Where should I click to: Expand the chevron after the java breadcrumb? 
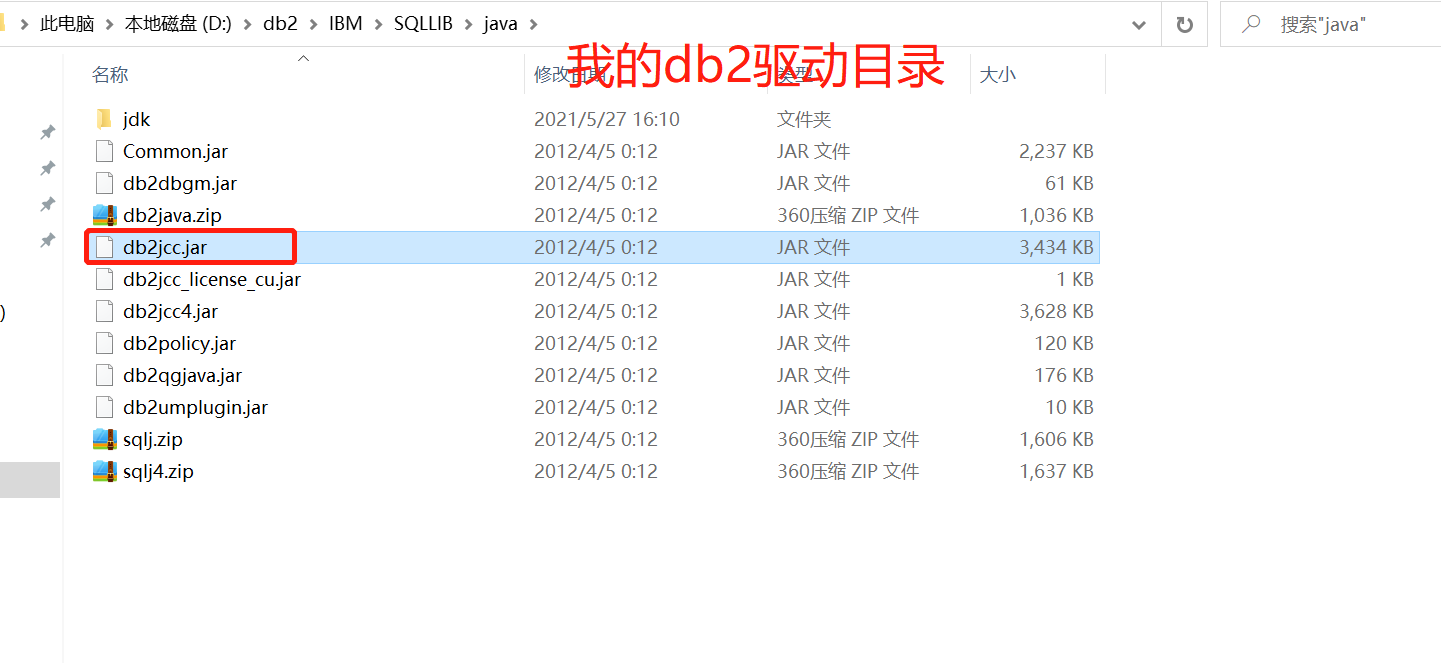(x=533, y=24)
